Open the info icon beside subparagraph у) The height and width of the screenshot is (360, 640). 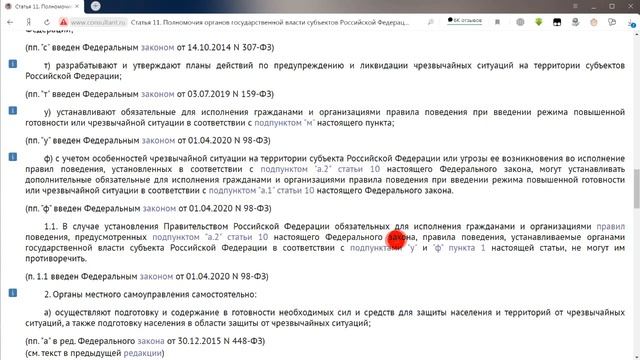(x=13, y=111)
